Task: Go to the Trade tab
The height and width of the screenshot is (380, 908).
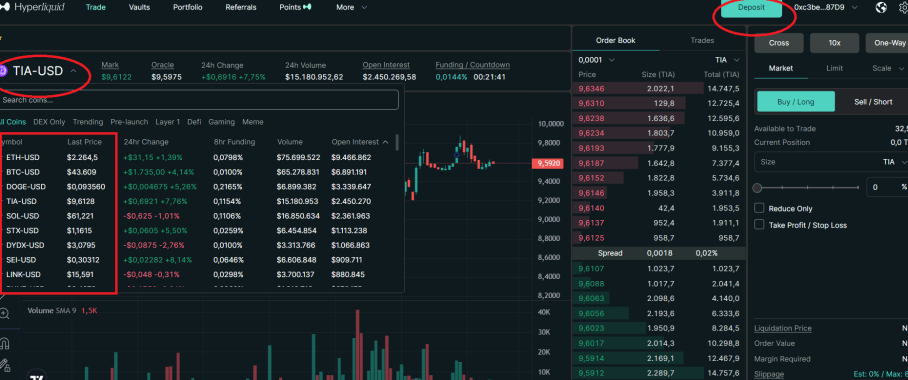Action: [x=96, y=8]
